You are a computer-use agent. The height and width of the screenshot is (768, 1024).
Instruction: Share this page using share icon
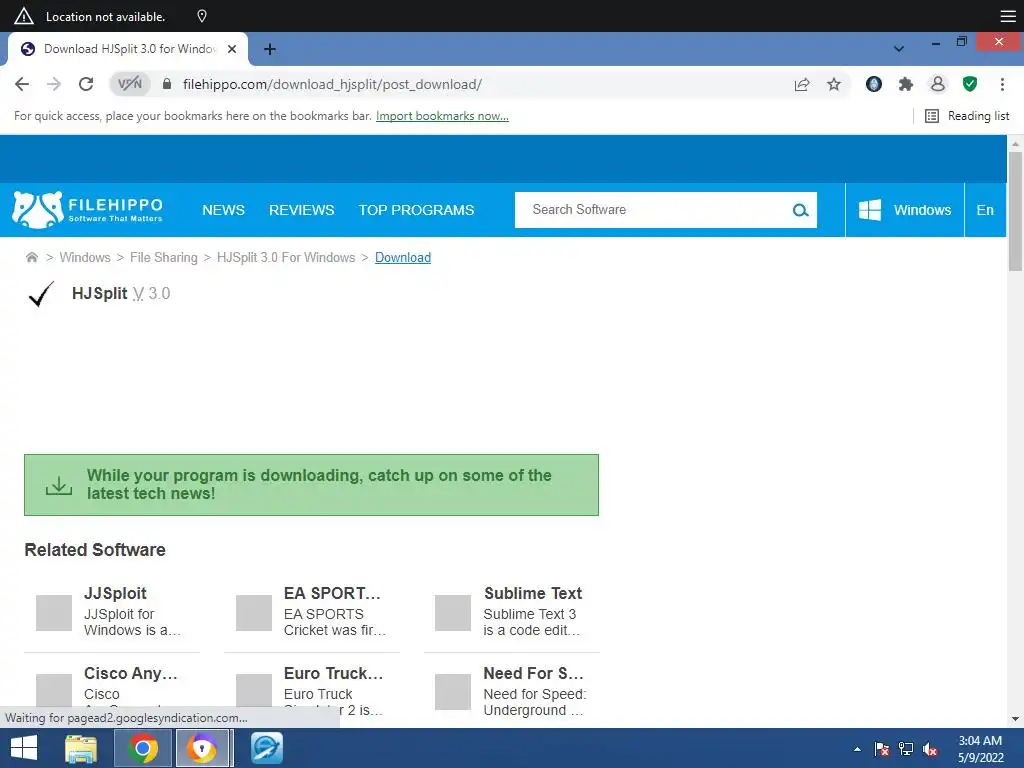[802, 84]
